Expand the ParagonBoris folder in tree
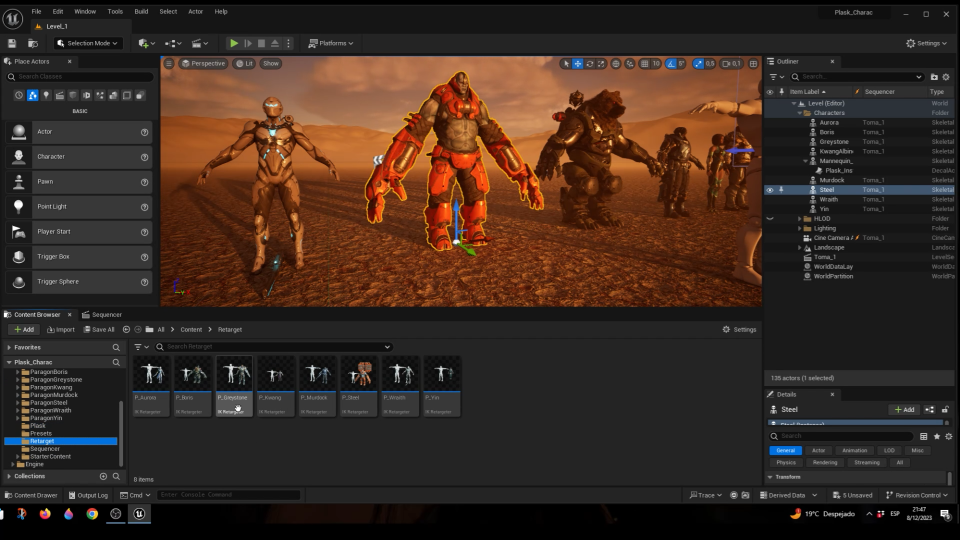 (17, 372)
